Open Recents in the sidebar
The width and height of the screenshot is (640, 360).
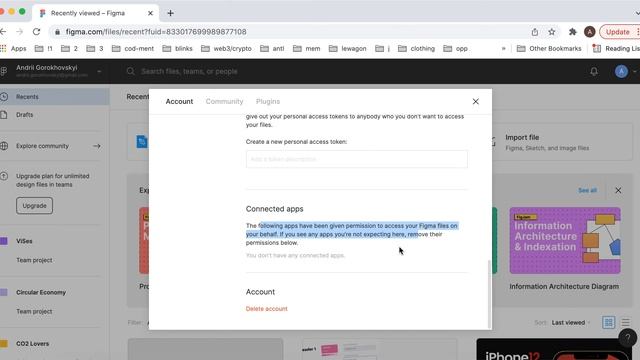pyautogui.click(x=55, y=97)
